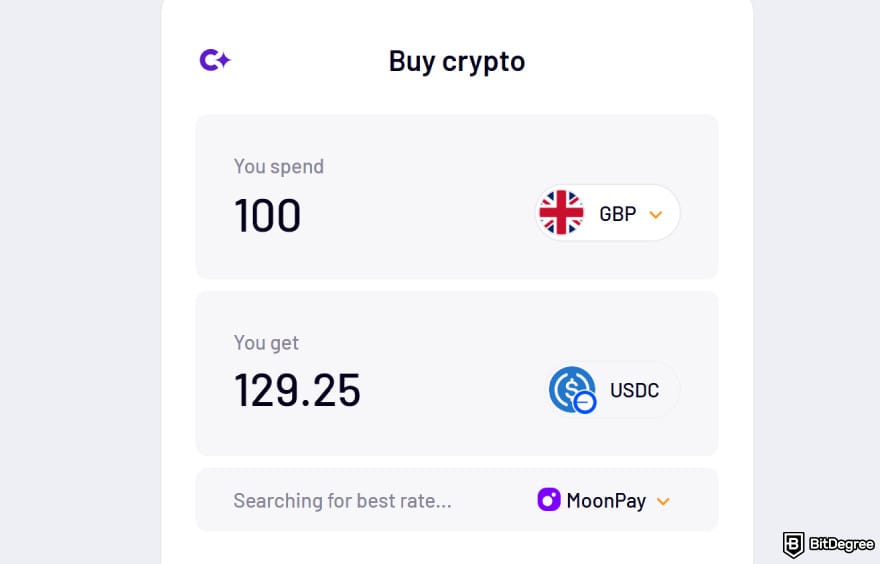Click the 129.25 received amount field
This screenshot has width=880, height=564.
click(x=297, y=390)
